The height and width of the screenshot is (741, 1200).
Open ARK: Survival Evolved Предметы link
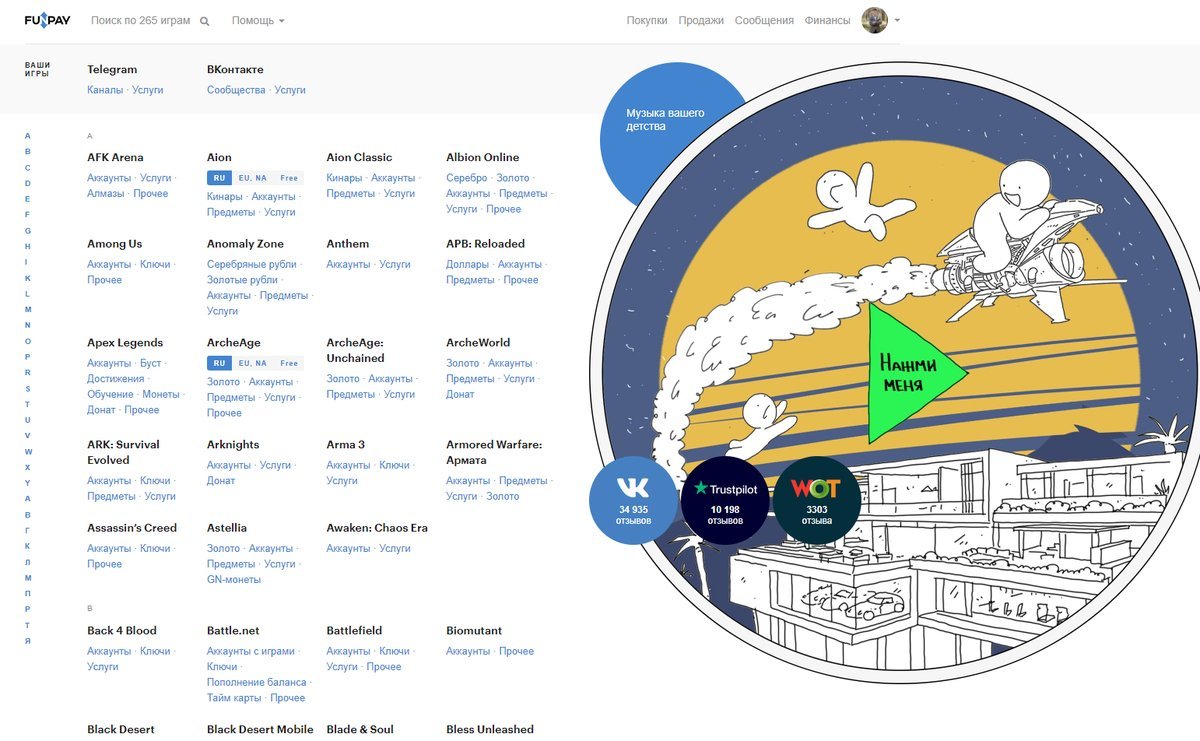[x=112, y=496]
